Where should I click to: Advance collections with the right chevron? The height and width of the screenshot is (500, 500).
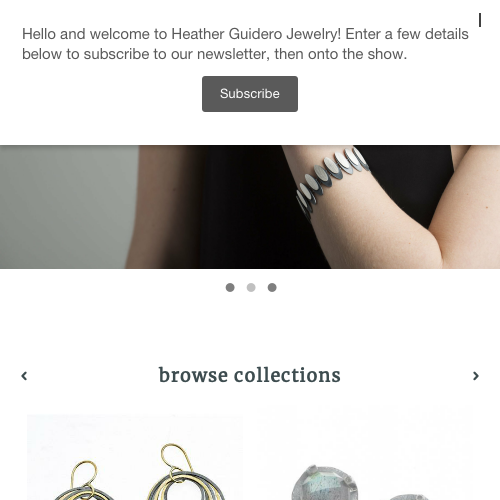[x=476, y=376]
